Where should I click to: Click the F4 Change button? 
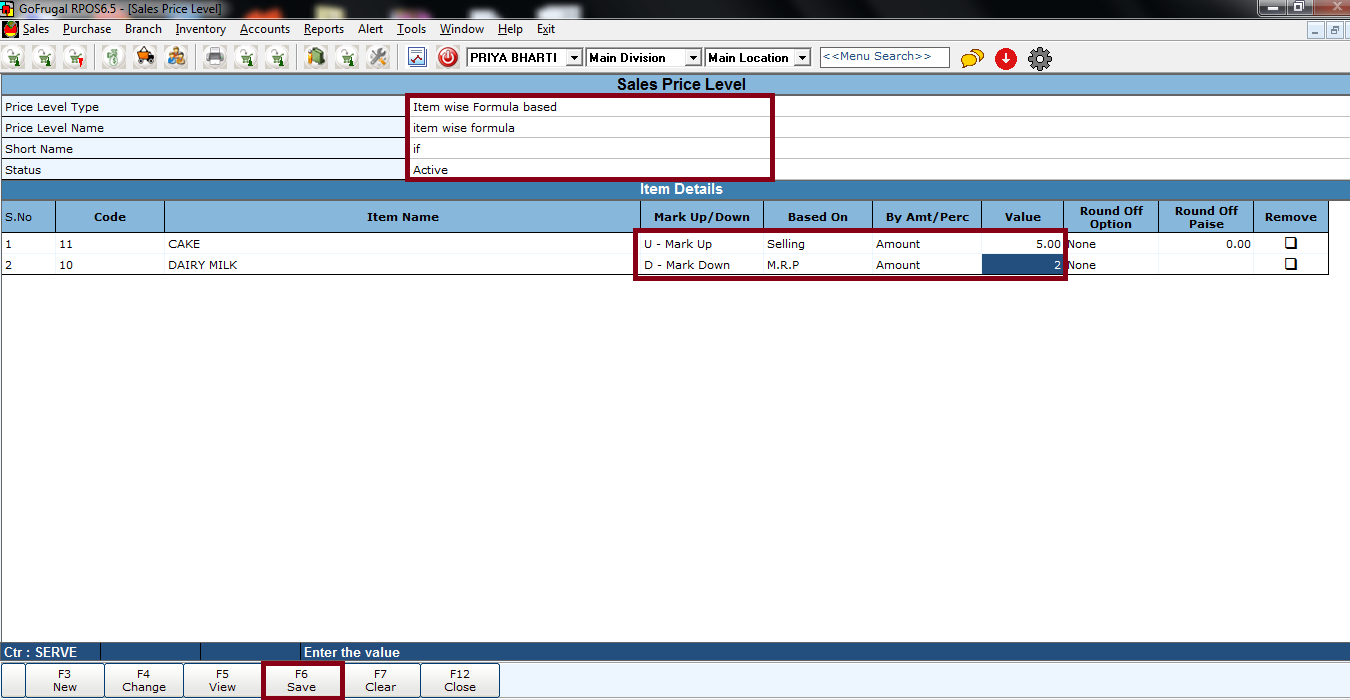144,680
